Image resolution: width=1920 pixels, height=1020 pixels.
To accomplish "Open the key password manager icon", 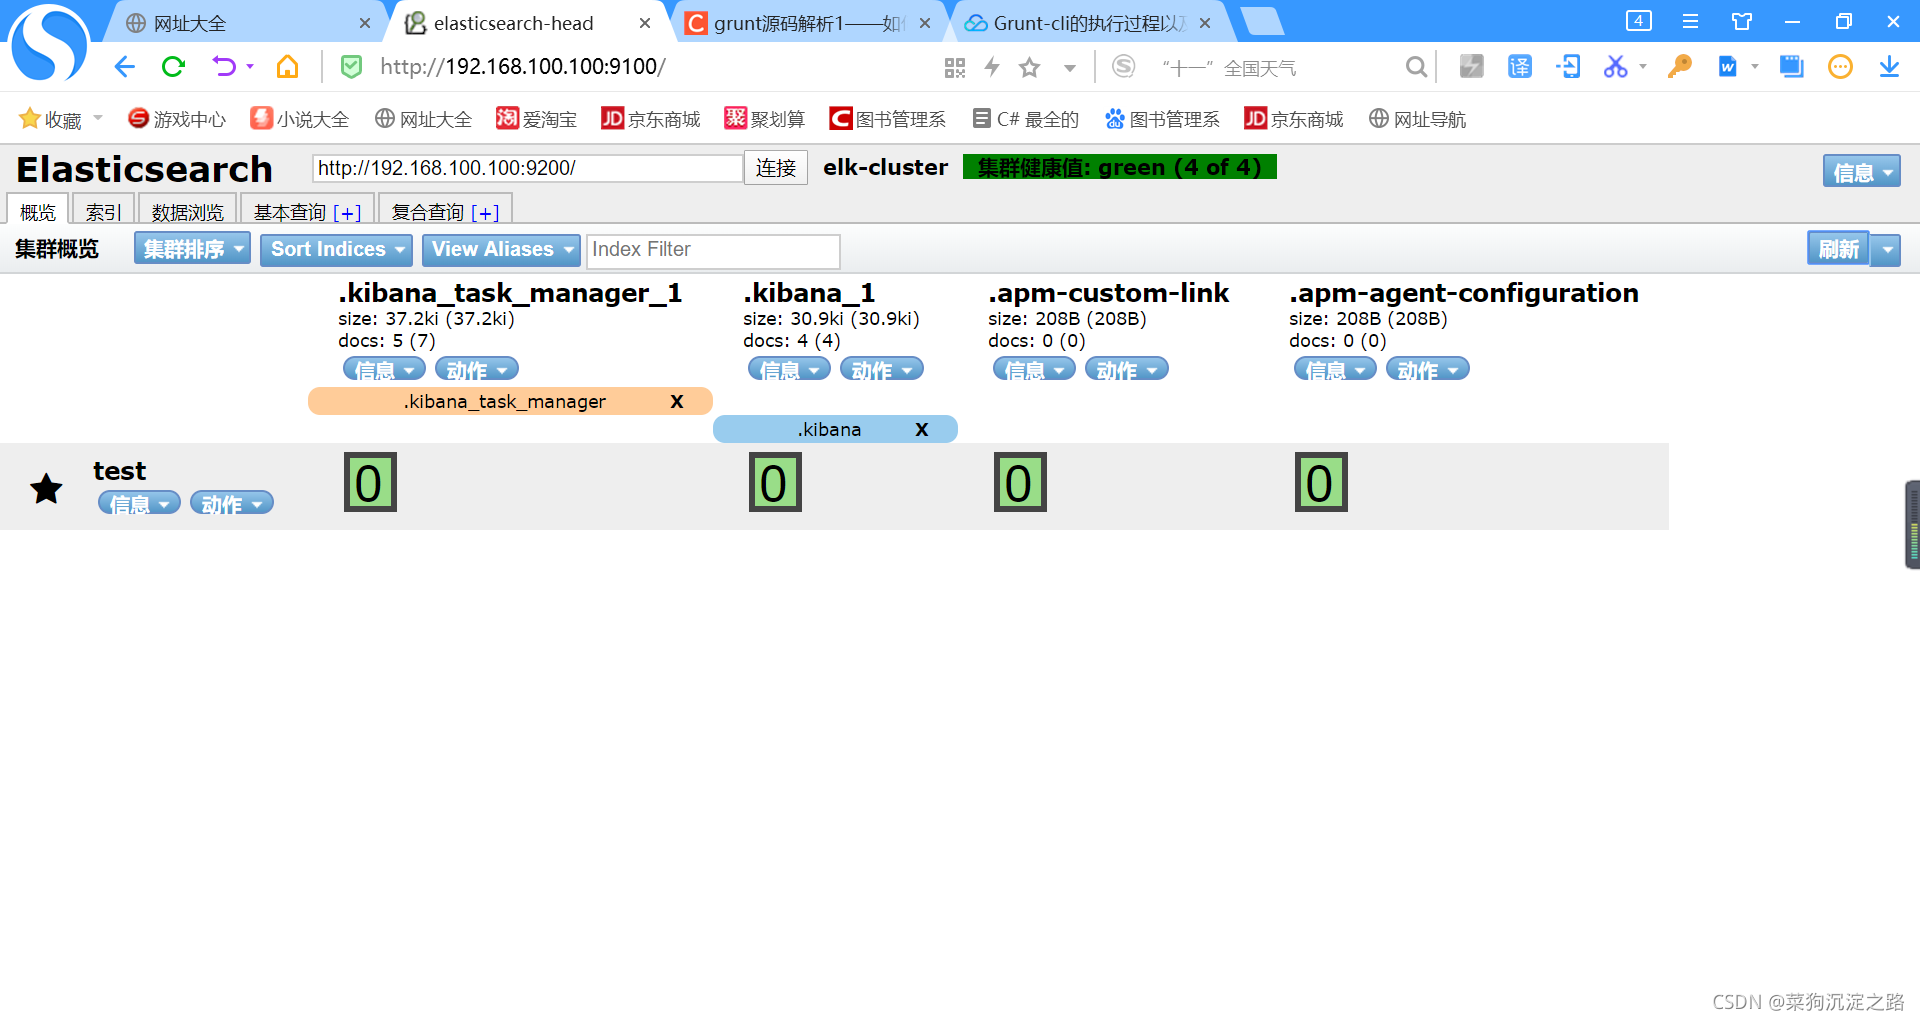I will pyautogui.click(x=1679, y=67).
